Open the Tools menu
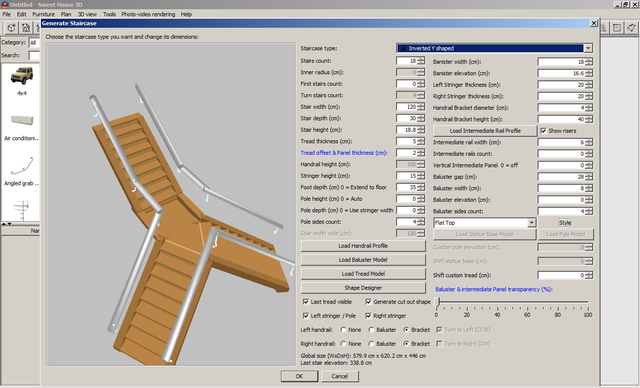The width and height of the screenshot is (640, 388). 109,14
